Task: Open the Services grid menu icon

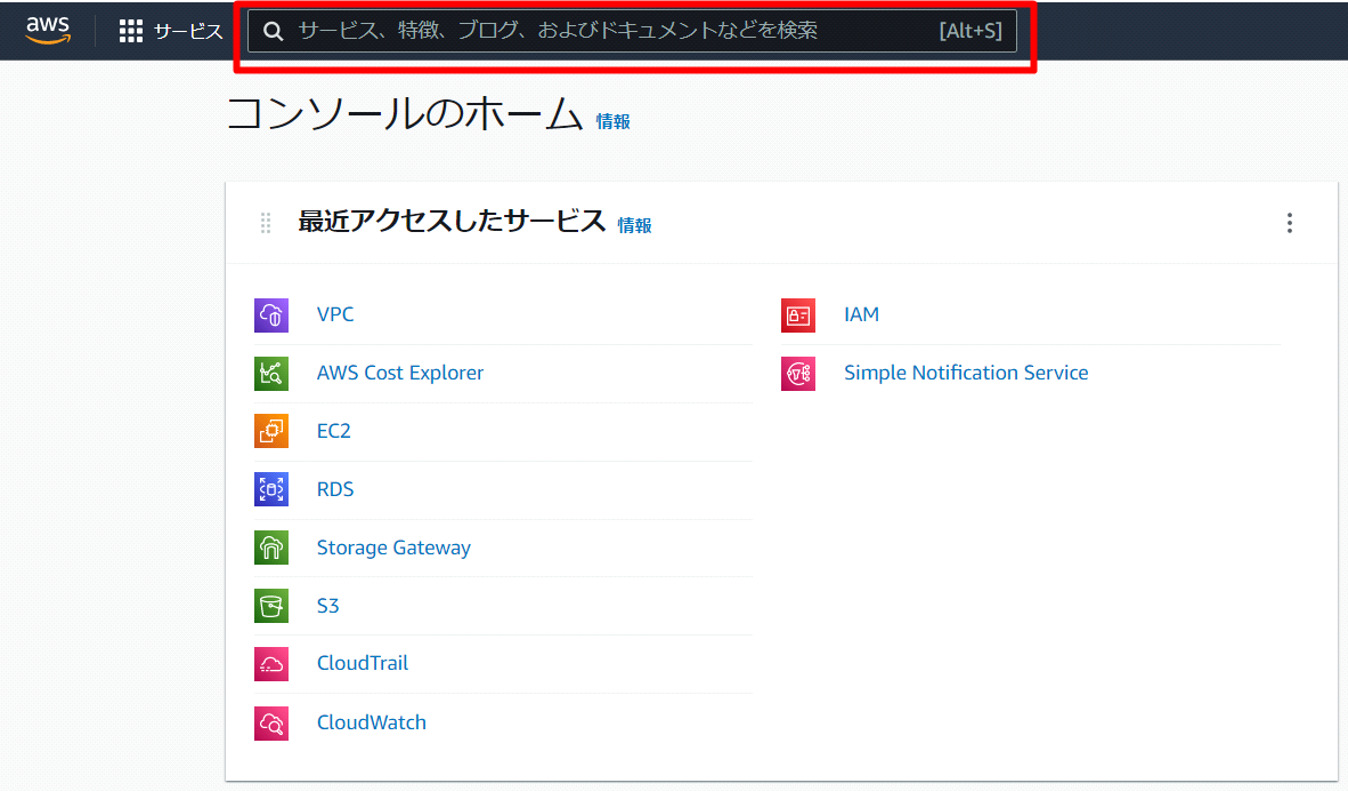Action: (x=131, y=31)
